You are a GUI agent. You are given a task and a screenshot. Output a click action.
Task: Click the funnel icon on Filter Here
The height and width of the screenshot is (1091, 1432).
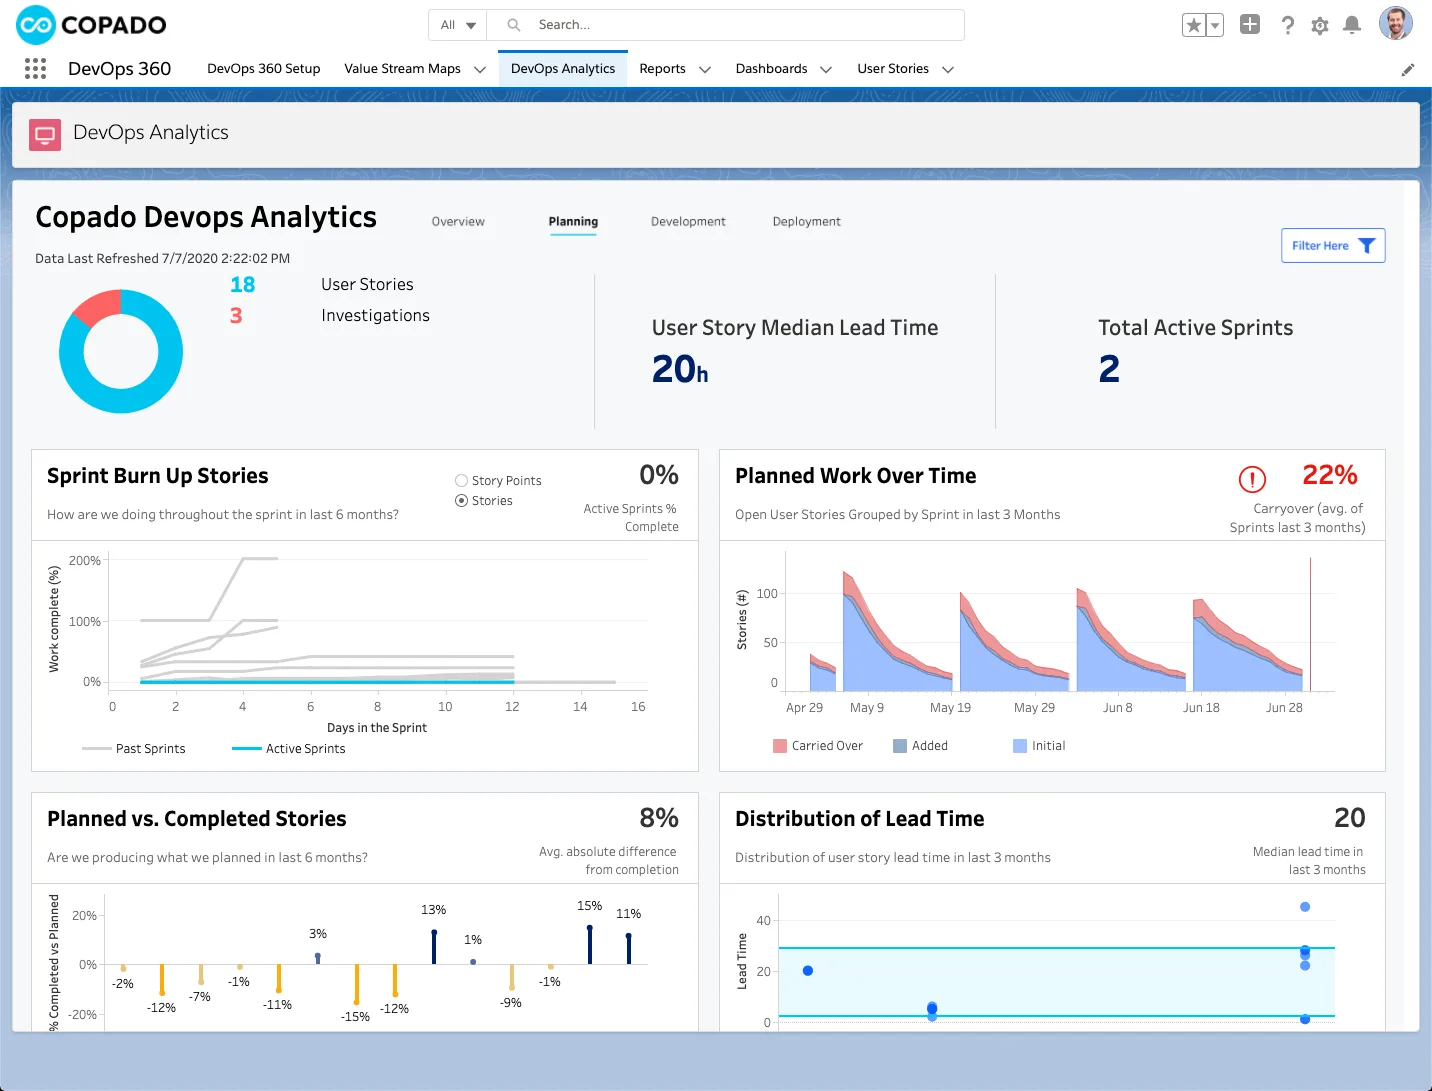click(x=1367, y=245)
